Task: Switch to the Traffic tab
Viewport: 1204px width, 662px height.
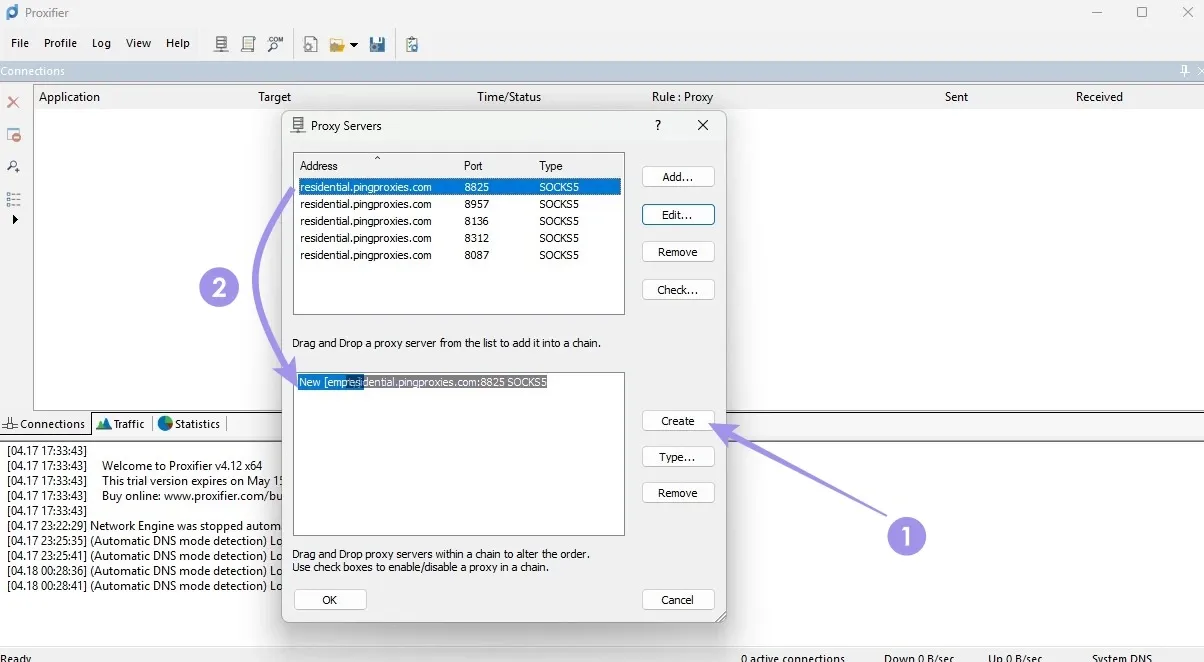Action: [121, 424]
